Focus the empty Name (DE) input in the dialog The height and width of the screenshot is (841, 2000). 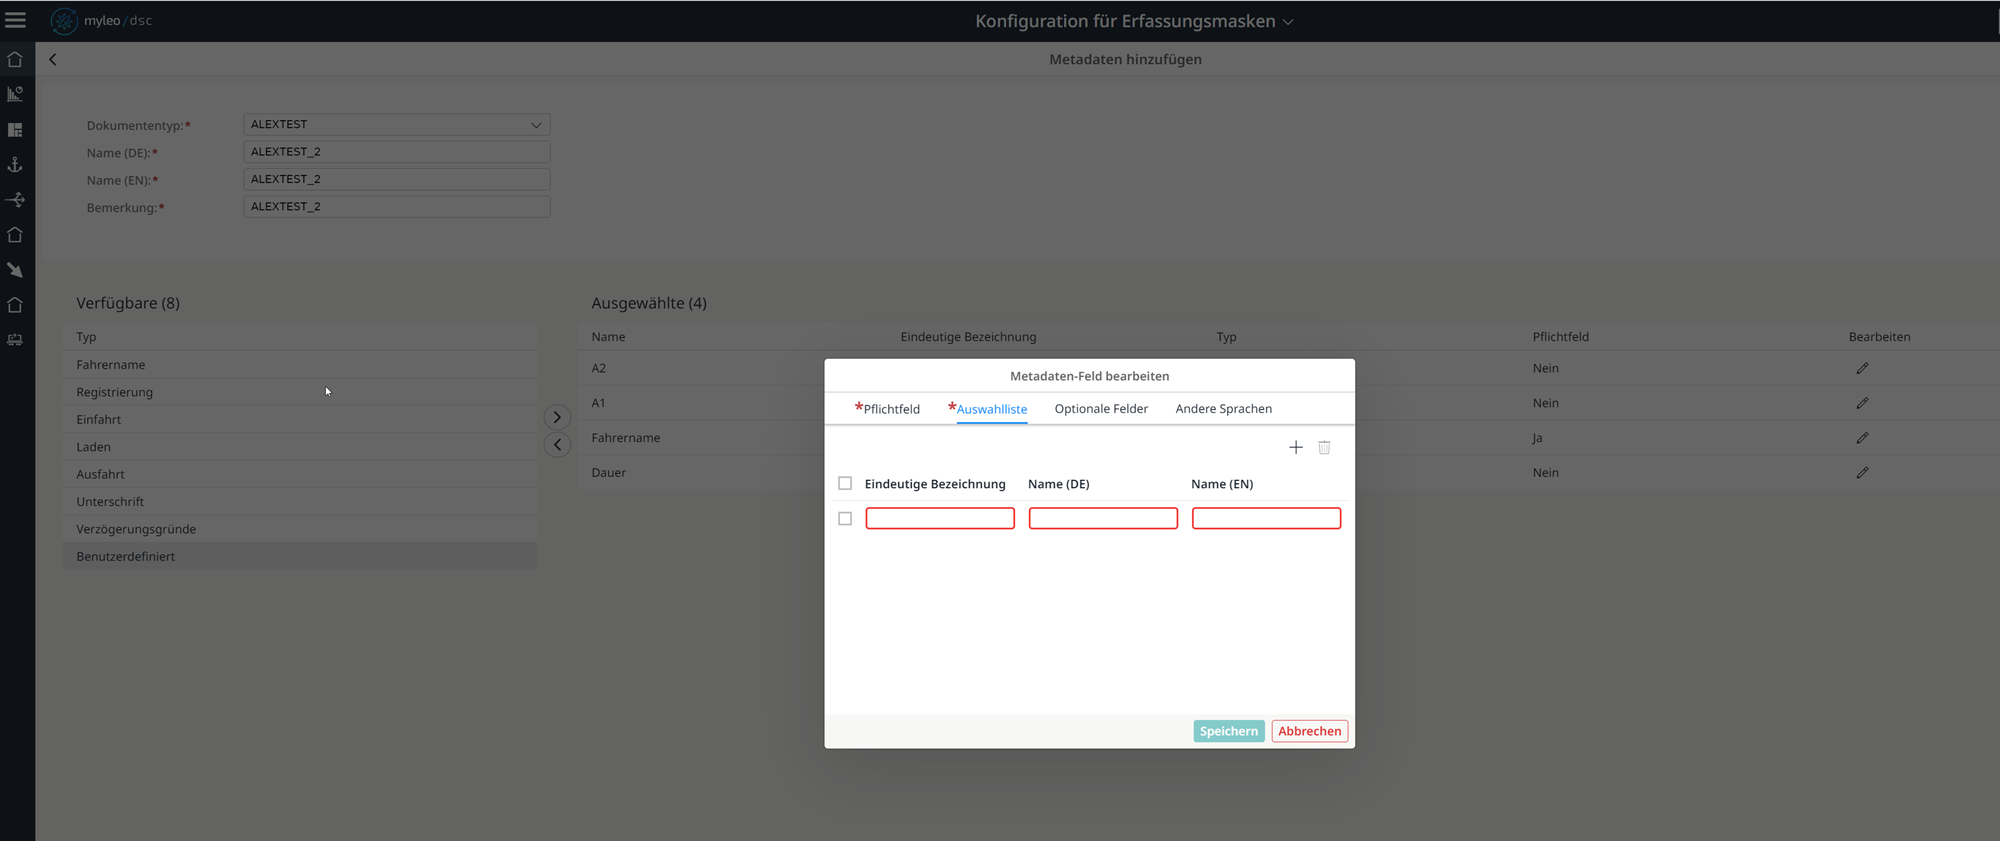coord(1103,518)
